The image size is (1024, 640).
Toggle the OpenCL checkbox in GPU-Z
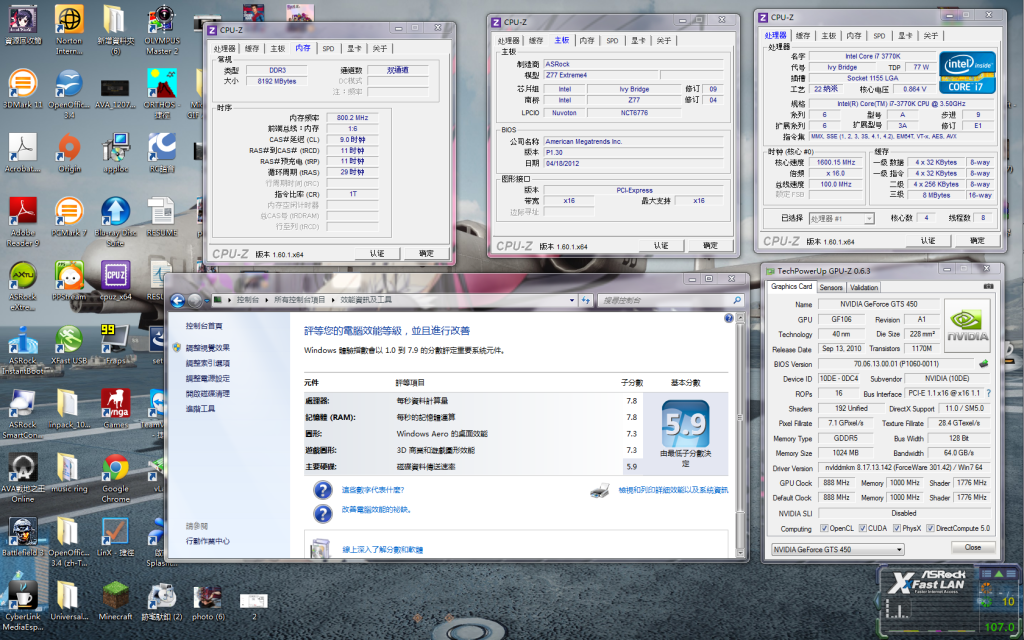pos(824,528)
